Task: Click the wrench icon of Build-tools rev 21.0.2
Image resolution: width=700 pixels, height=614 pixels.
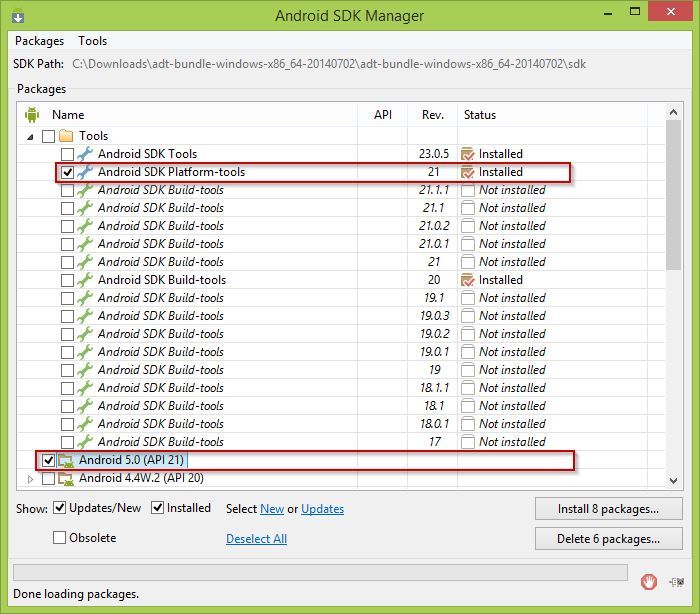Action: (85, 226)
